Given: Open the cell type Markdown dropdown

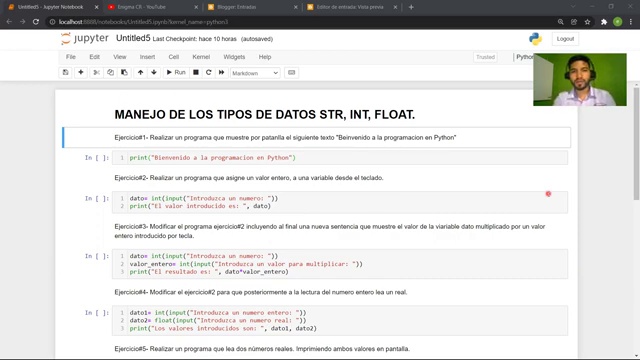Looking at the screenshot, I should pos(255,73).
